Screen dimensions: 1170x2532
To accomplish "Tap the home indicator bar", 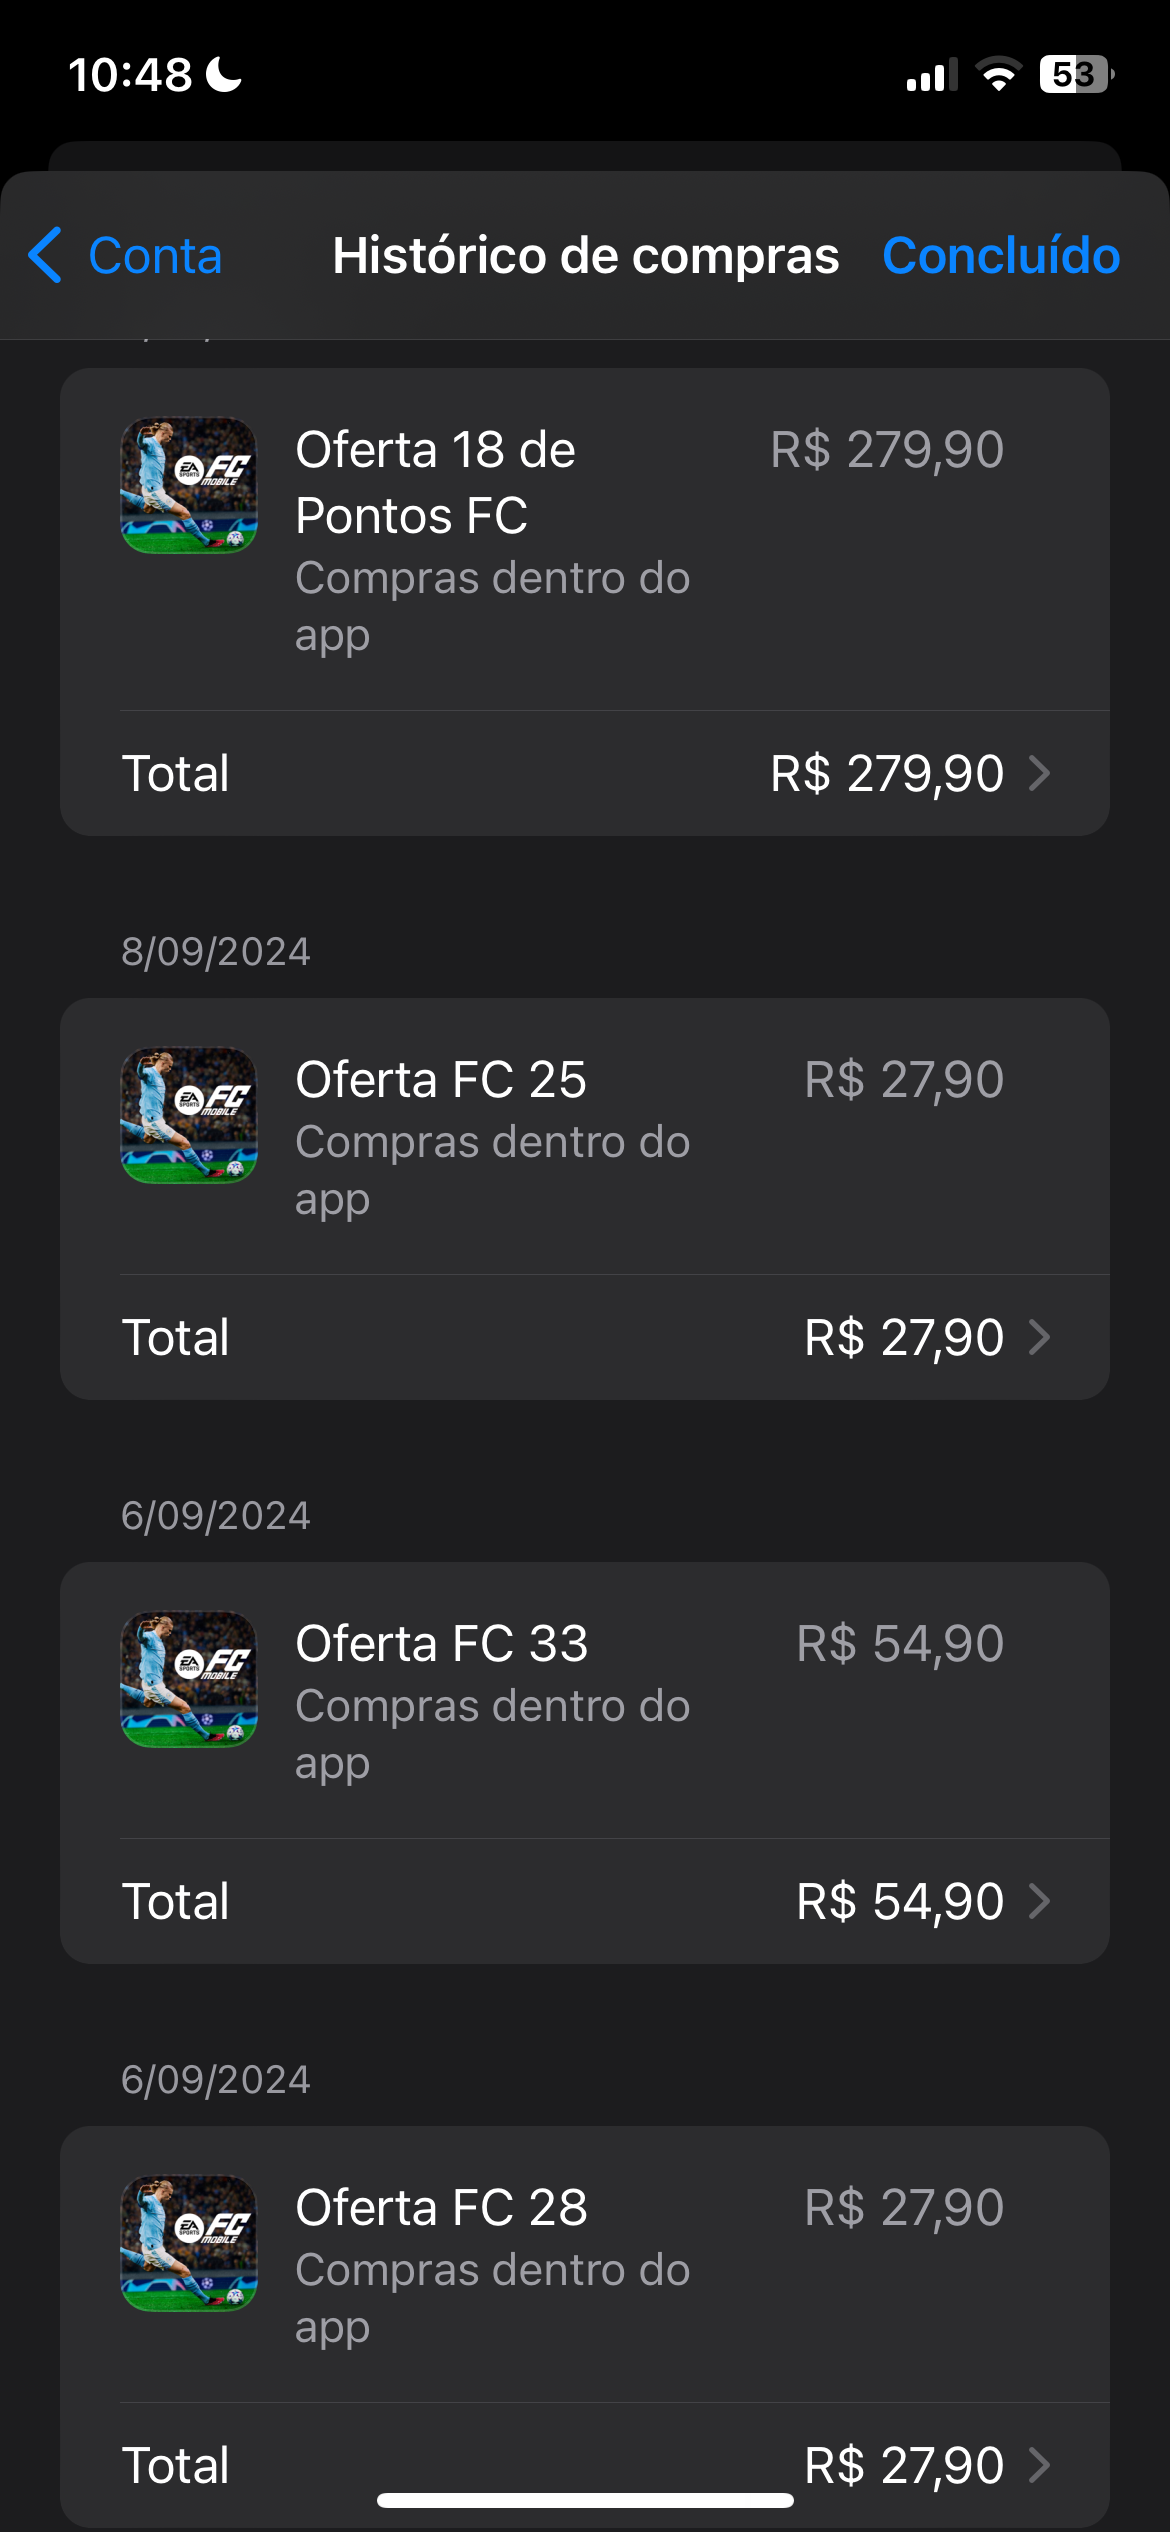I will coord(585,2500).
